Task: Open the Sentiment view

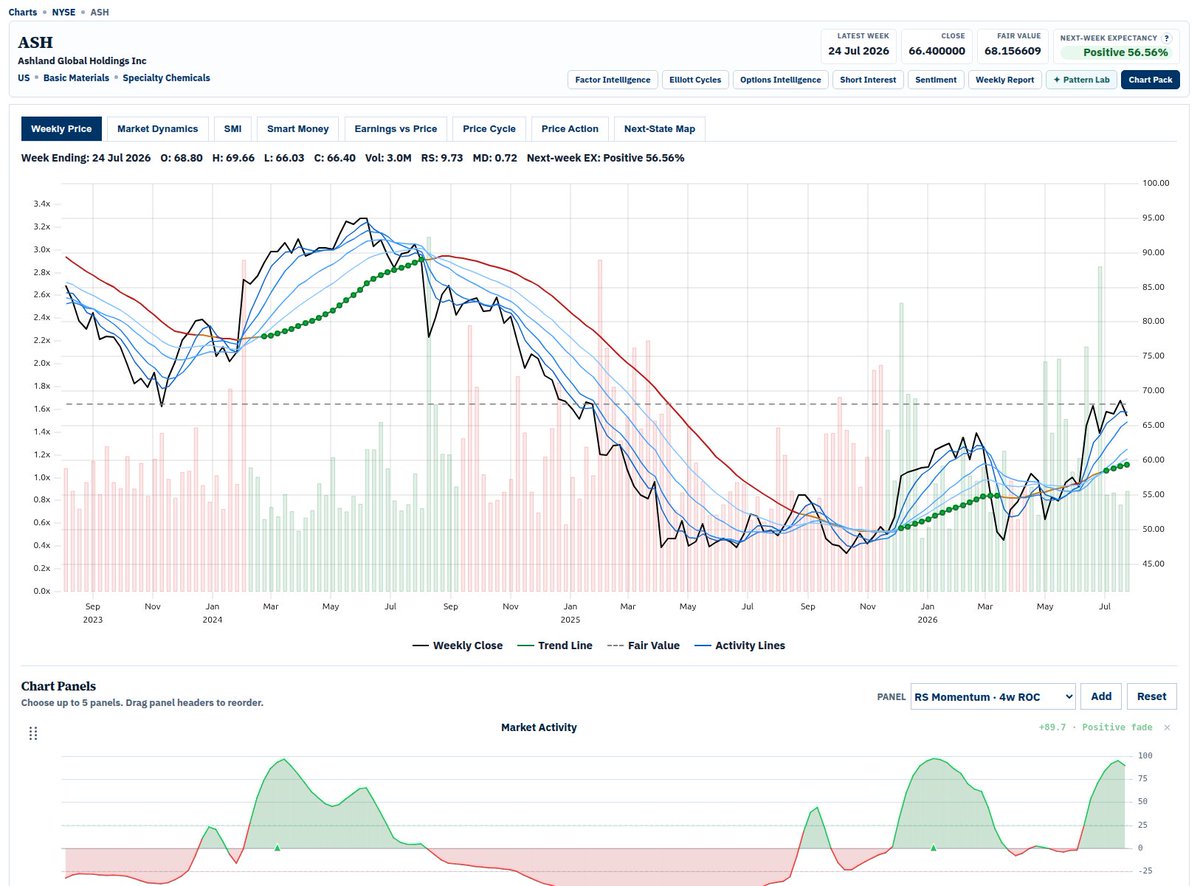Action: 935,80
